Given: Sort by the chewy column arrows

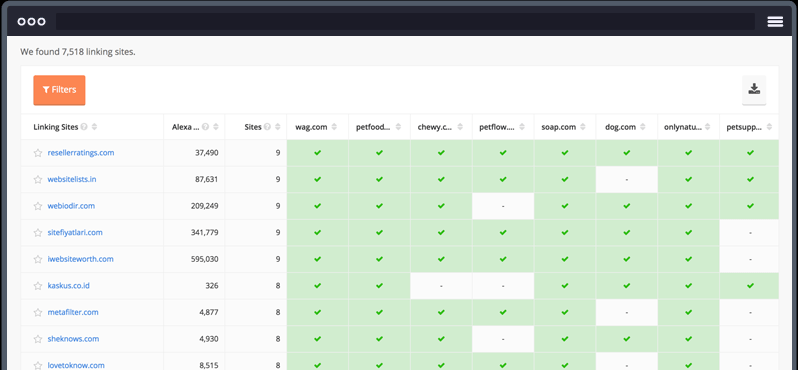Looking at the screenshot, I should click(x=461, y=127).
